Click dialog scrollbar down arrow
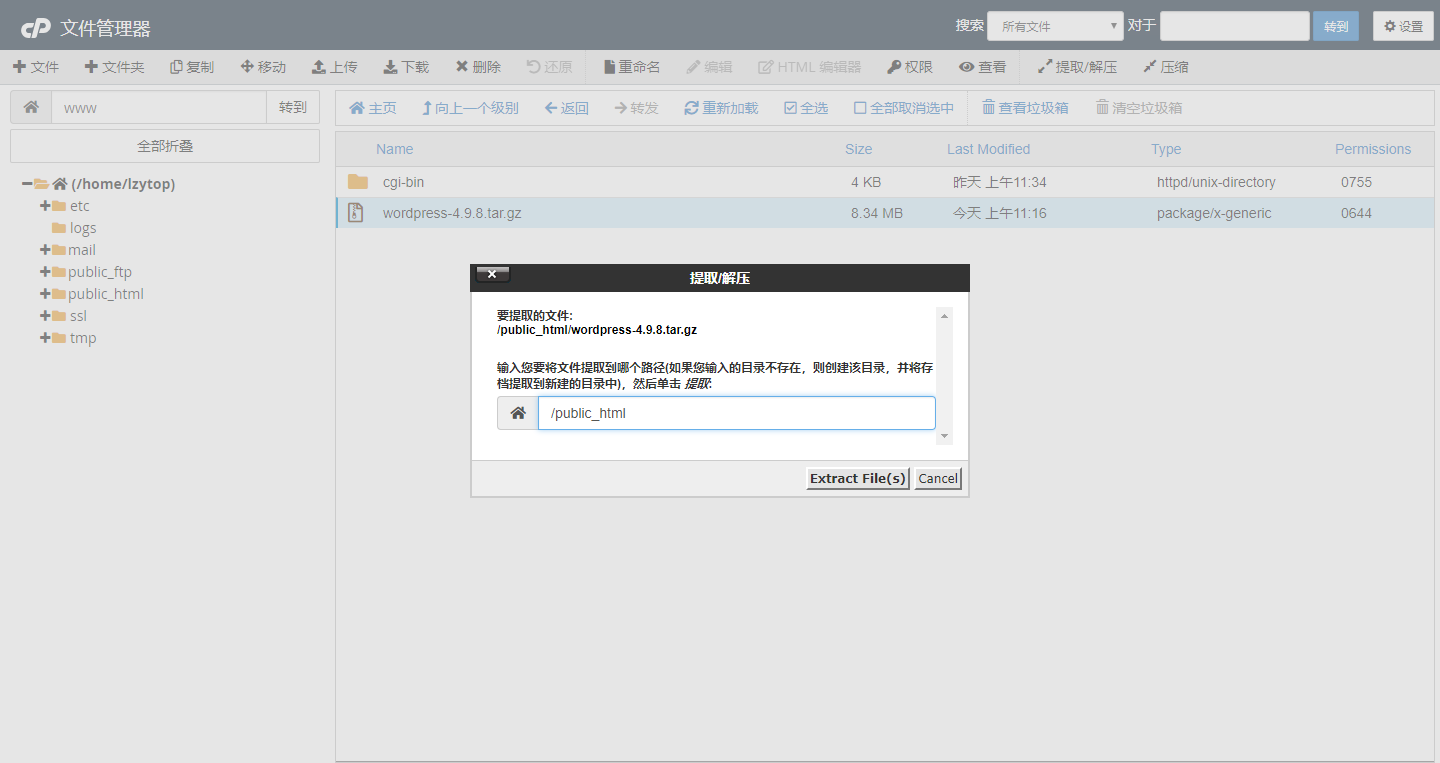1440x763 pixels. pos(944,437)
